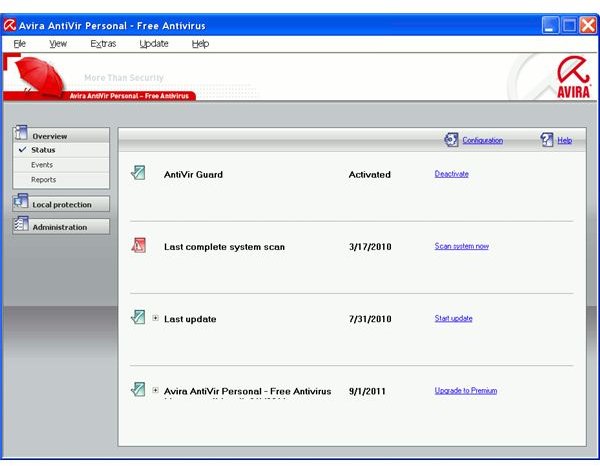The width and height of the screenshot is (600, 466).
Task: Close the Avira window
Action: [588, 25]
